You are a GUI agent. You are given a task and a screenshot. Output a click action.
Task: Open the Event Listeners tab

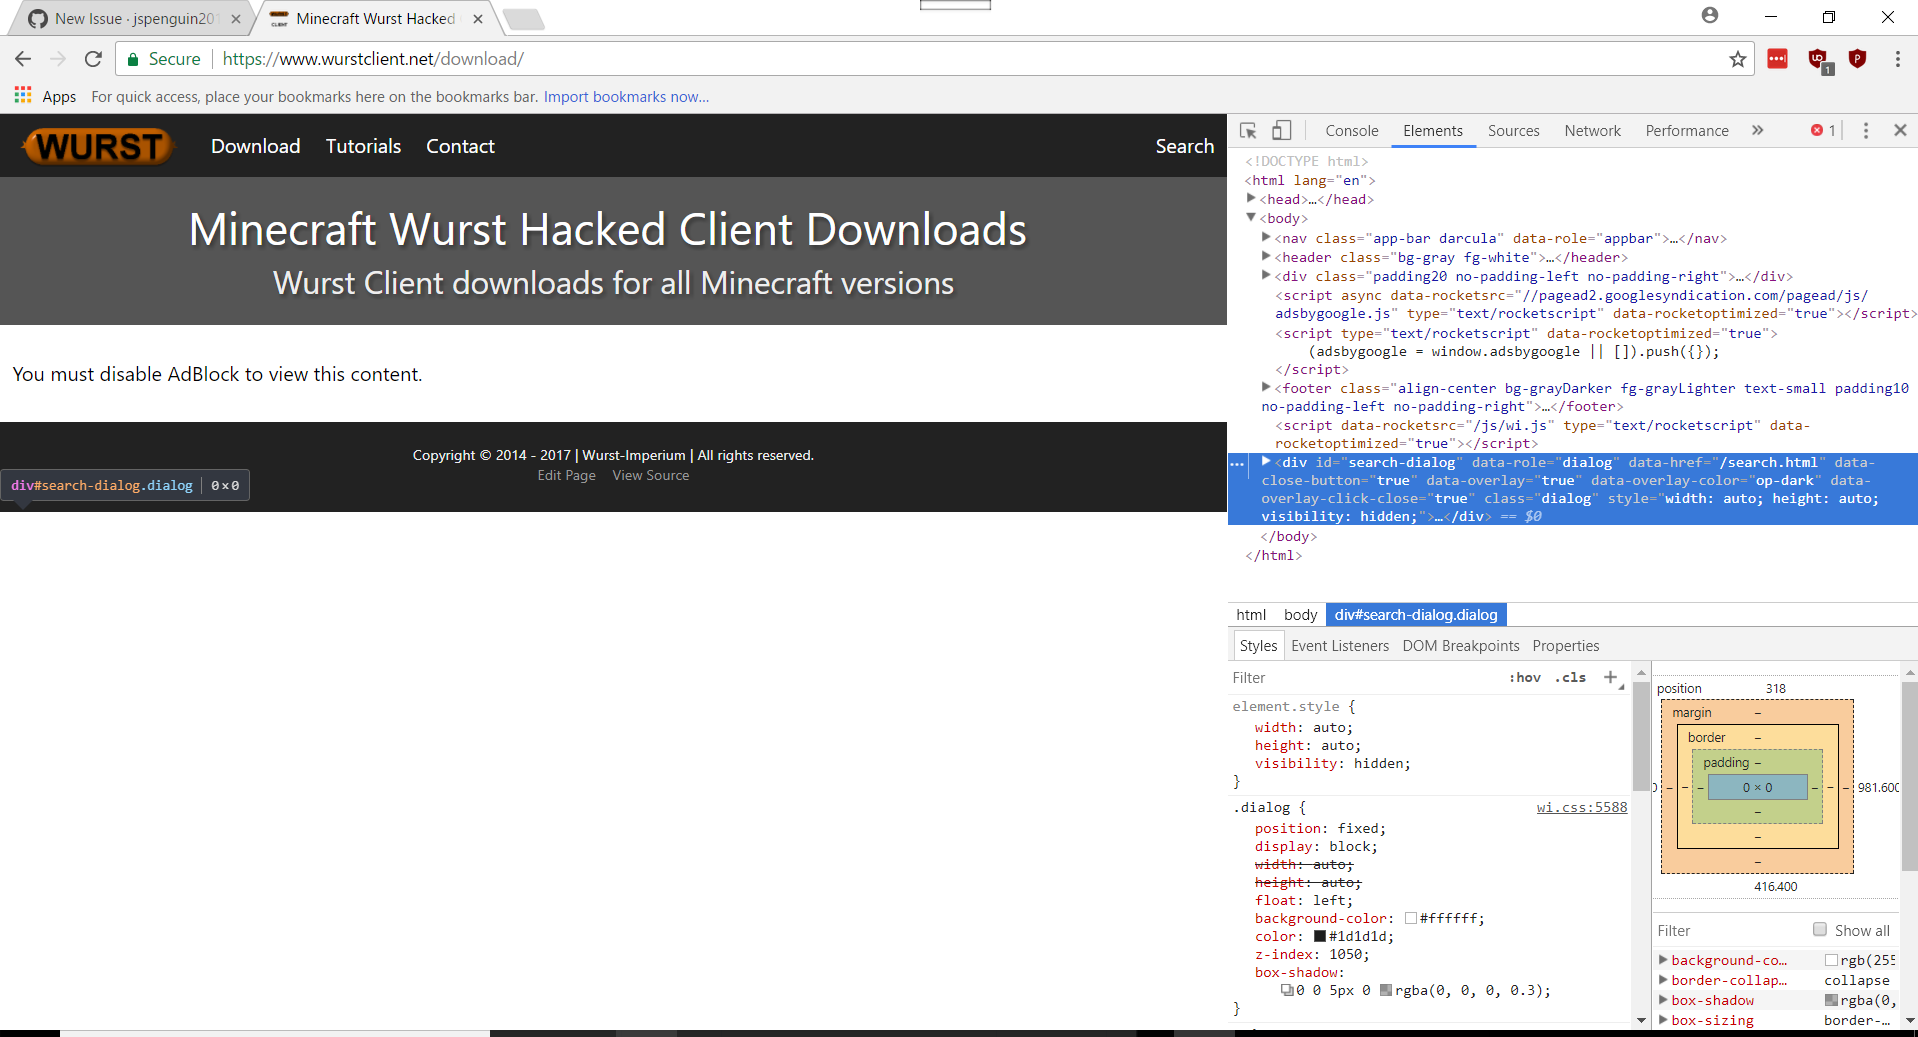tap(1339, 645)
